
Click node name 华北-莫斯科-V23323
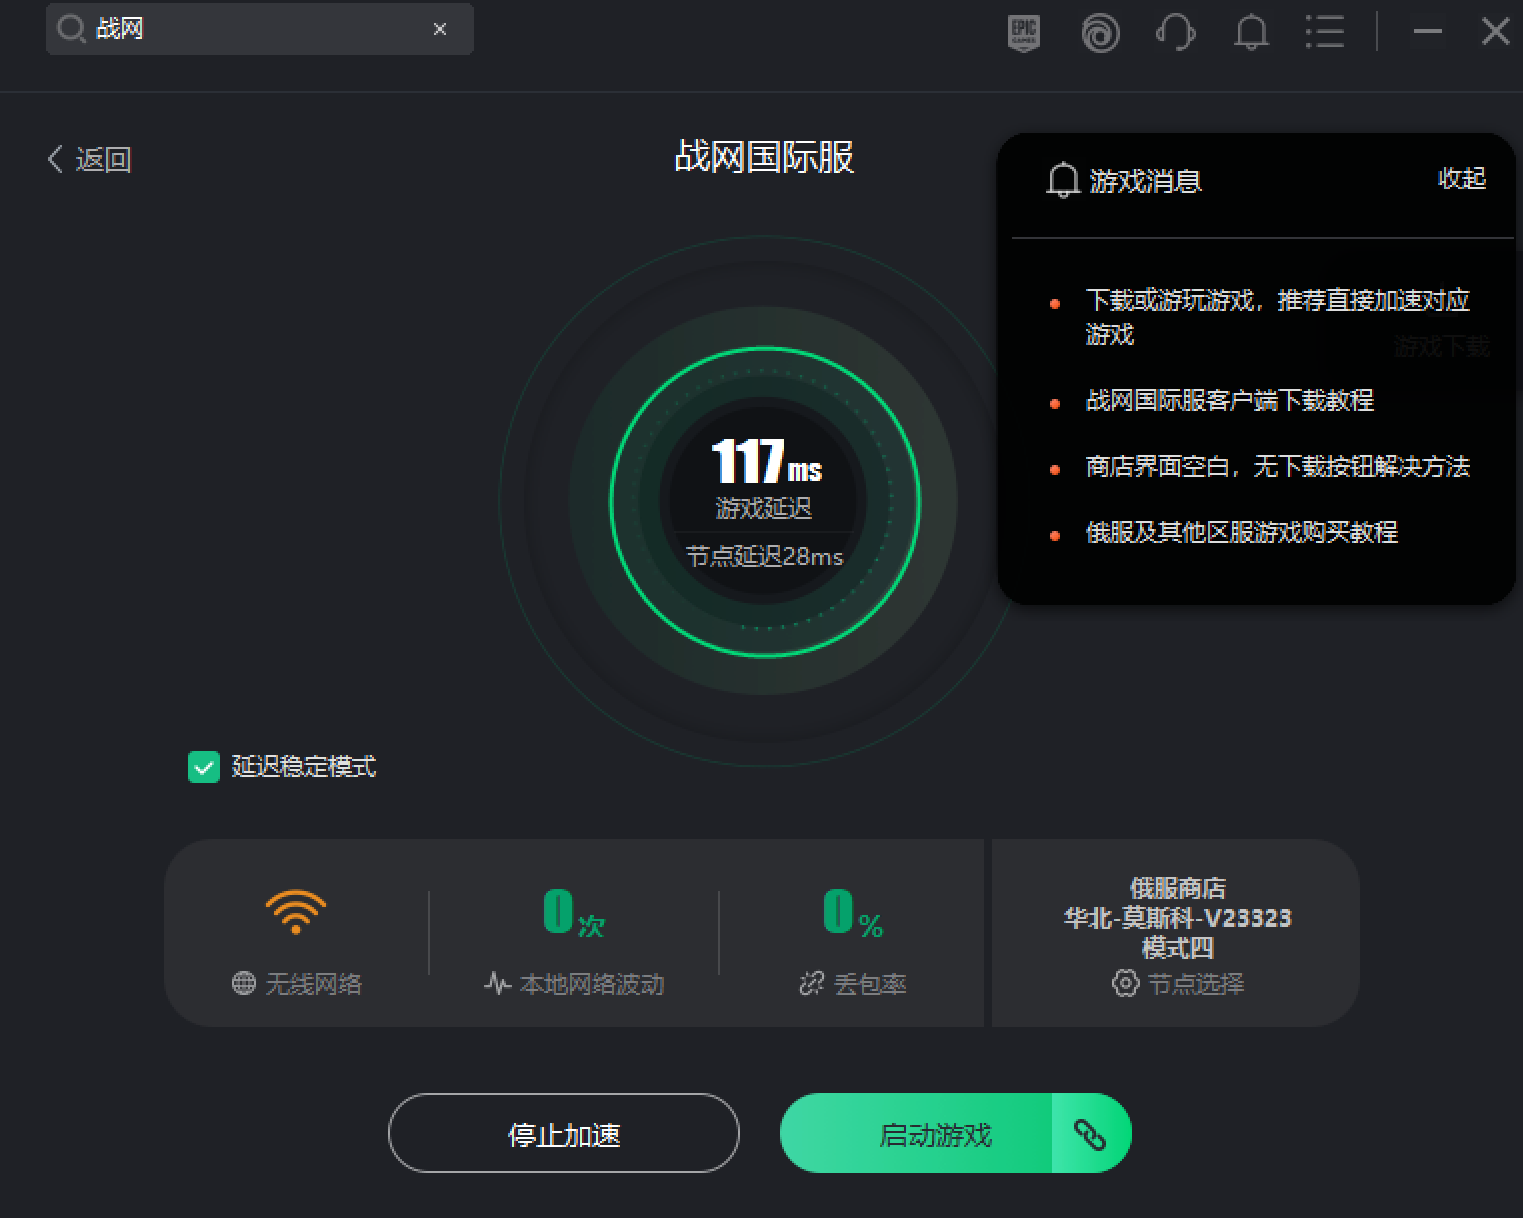point(1178,918)
